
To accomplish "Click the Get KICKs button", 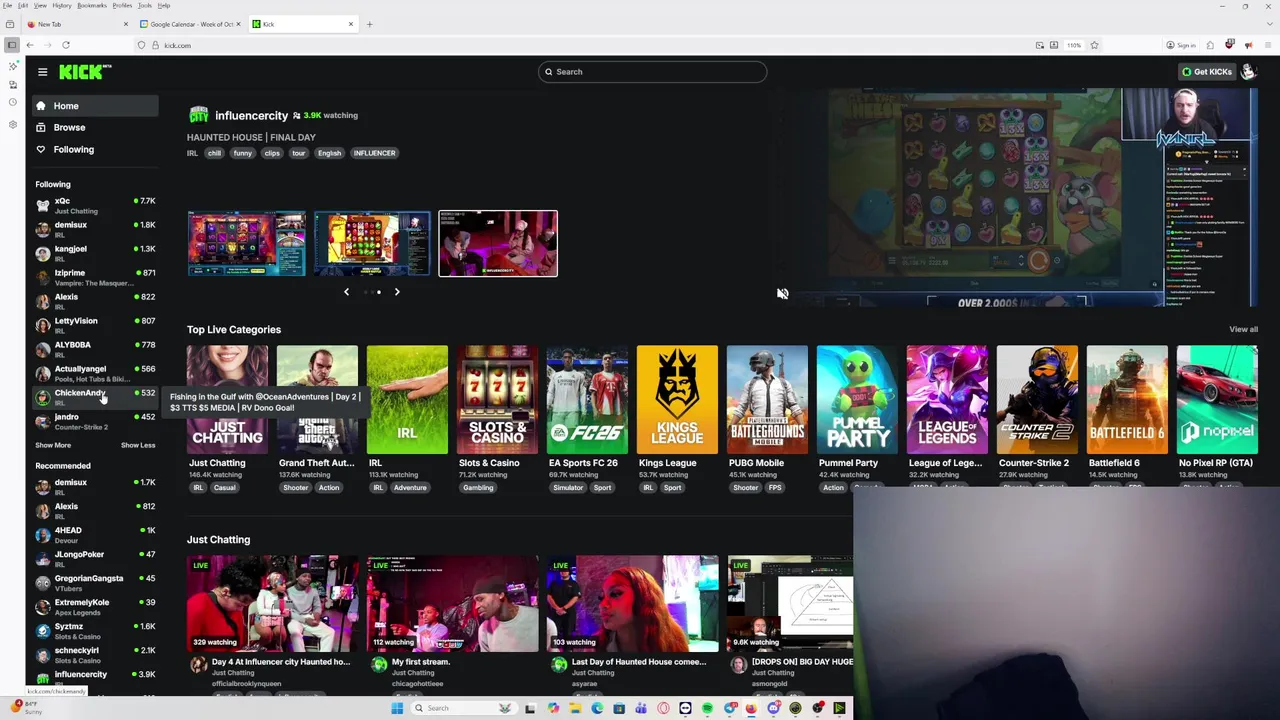I will point(1207,72).
